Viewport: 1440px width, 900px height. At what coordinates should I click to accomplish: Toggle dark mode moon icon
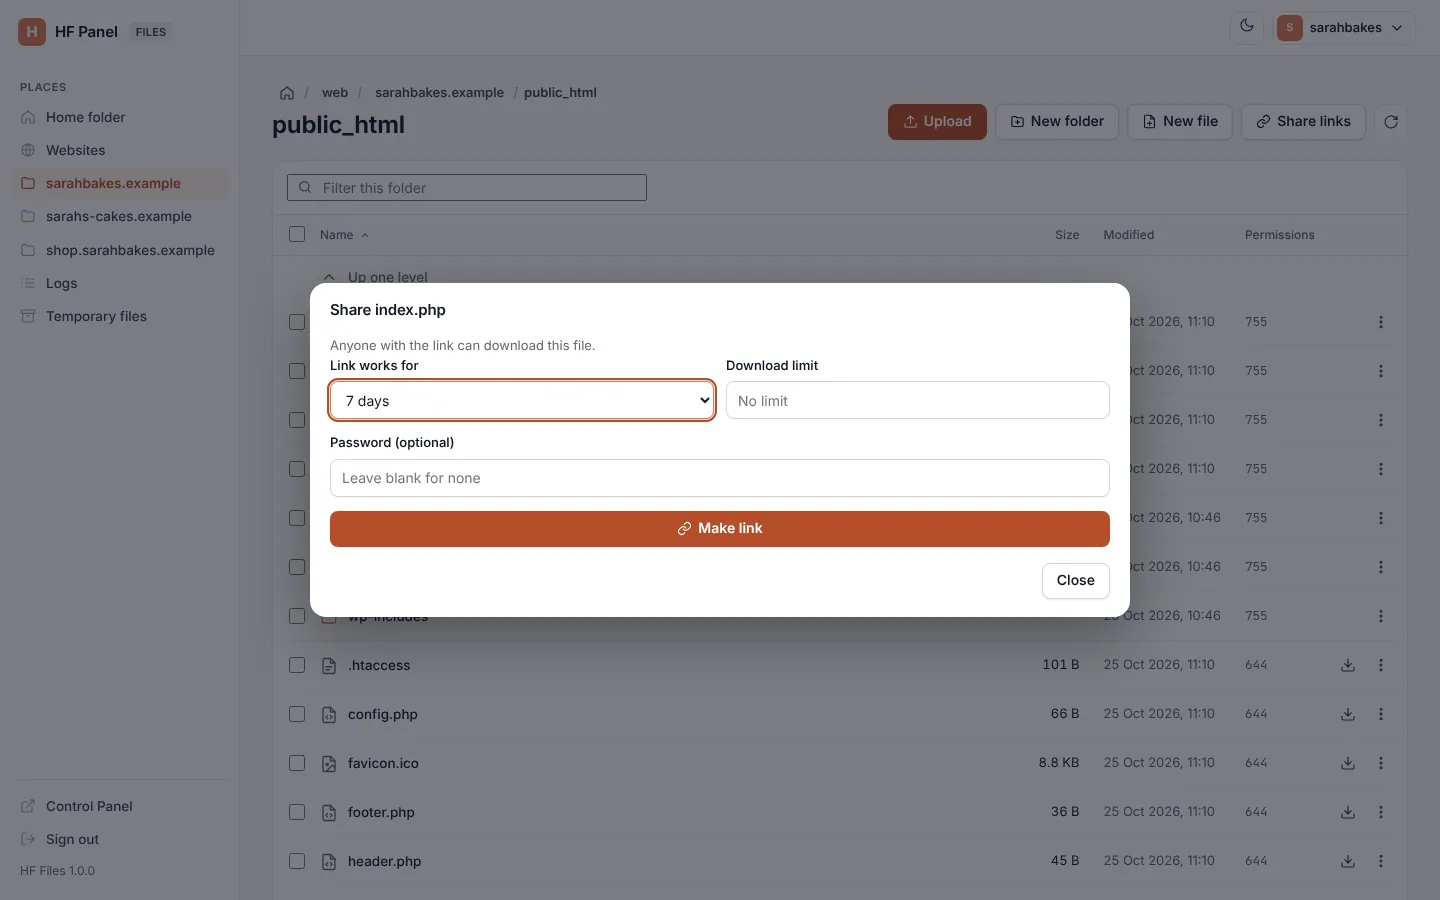(1247, 27)
